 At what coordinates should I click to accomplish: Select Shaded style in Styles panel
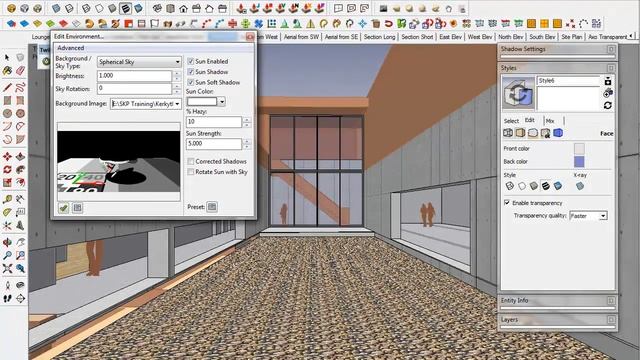click(x=534, y=186)
